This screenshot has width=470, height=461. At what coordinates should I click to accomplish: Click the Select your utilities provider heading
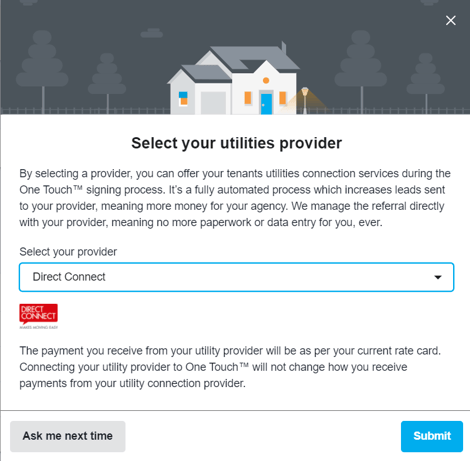coord(236,143)
